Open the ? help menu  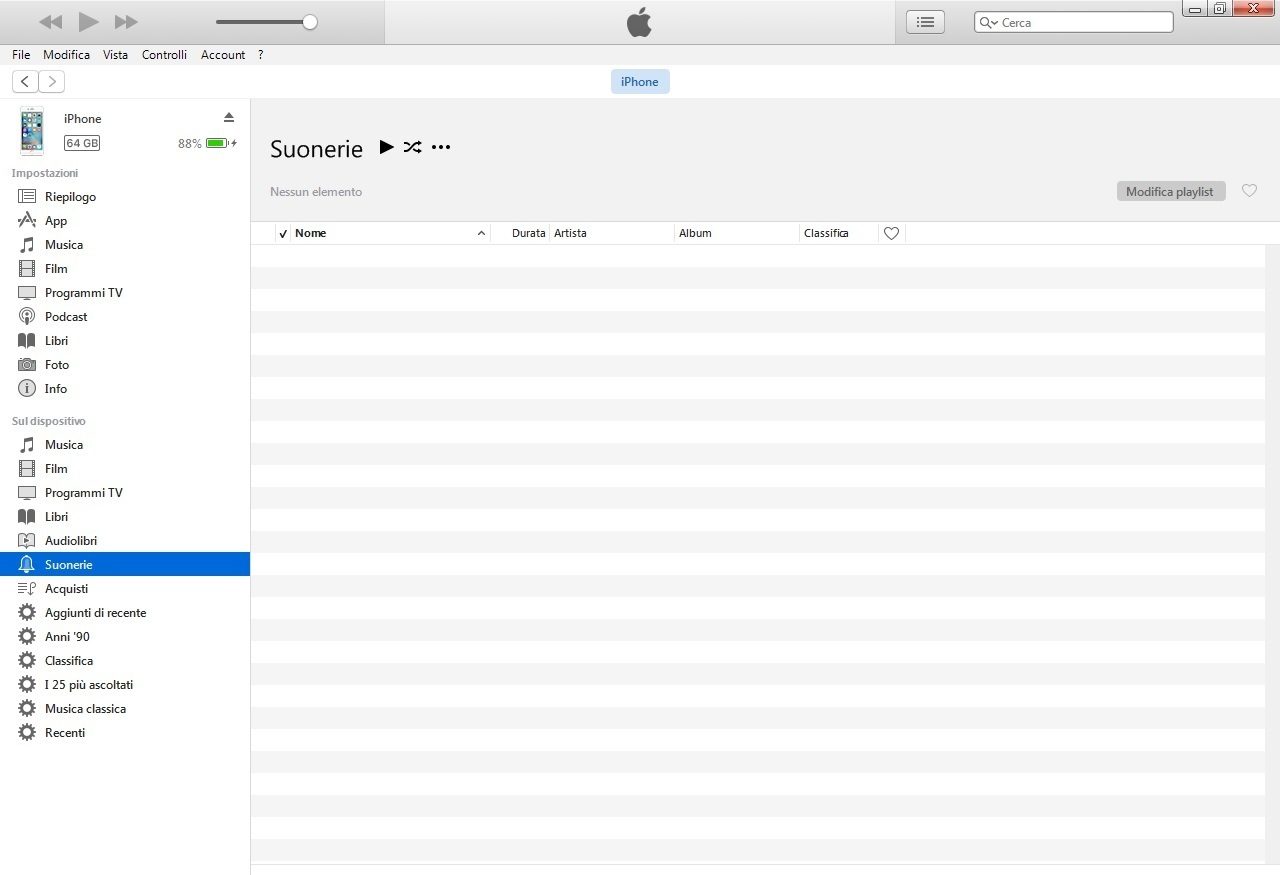click(x=261, y=55)
